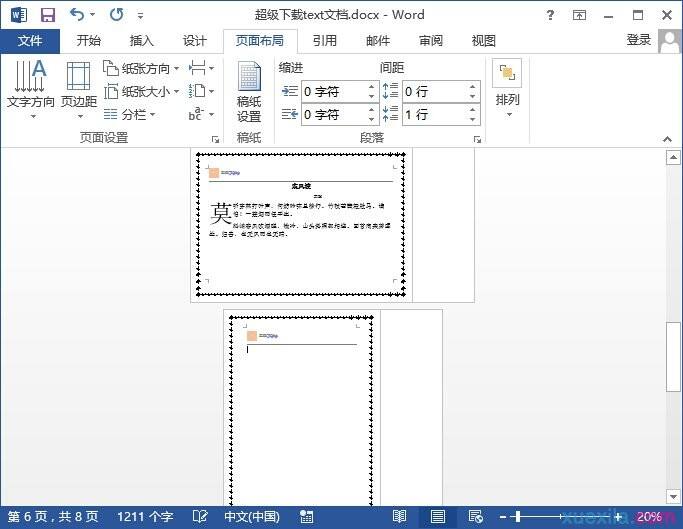Switch to the 引用 tab
This screenshot has width=683, height=529.
pyautogui.click(x=325, y=41)
